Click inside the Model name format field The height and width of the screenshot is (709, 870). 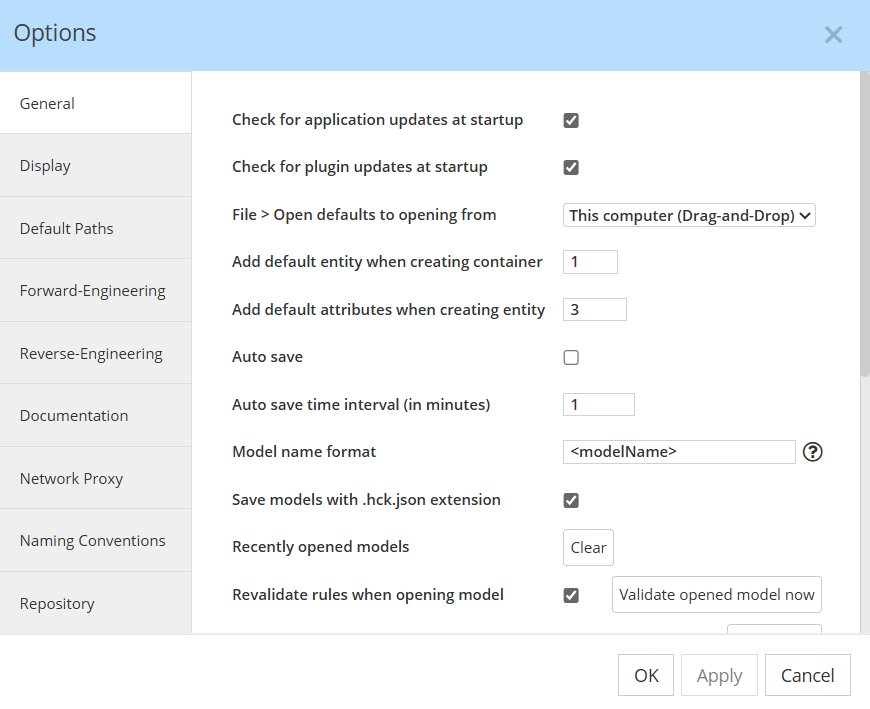point(678,452)
